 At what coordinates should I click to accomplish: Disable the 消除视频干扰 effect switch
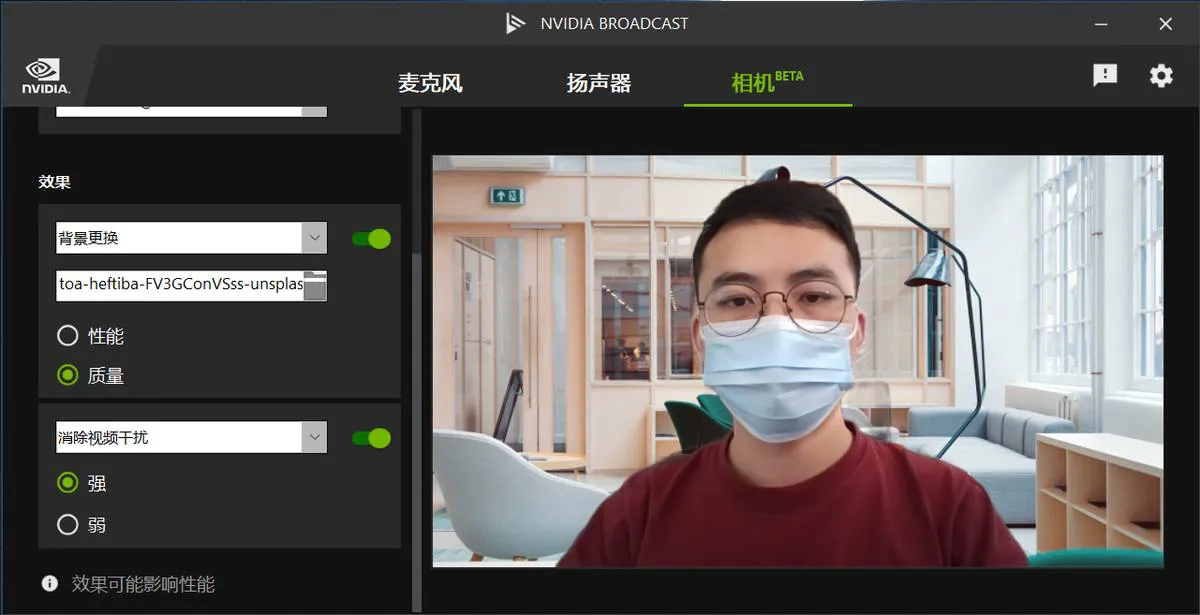tap(371, 438)
